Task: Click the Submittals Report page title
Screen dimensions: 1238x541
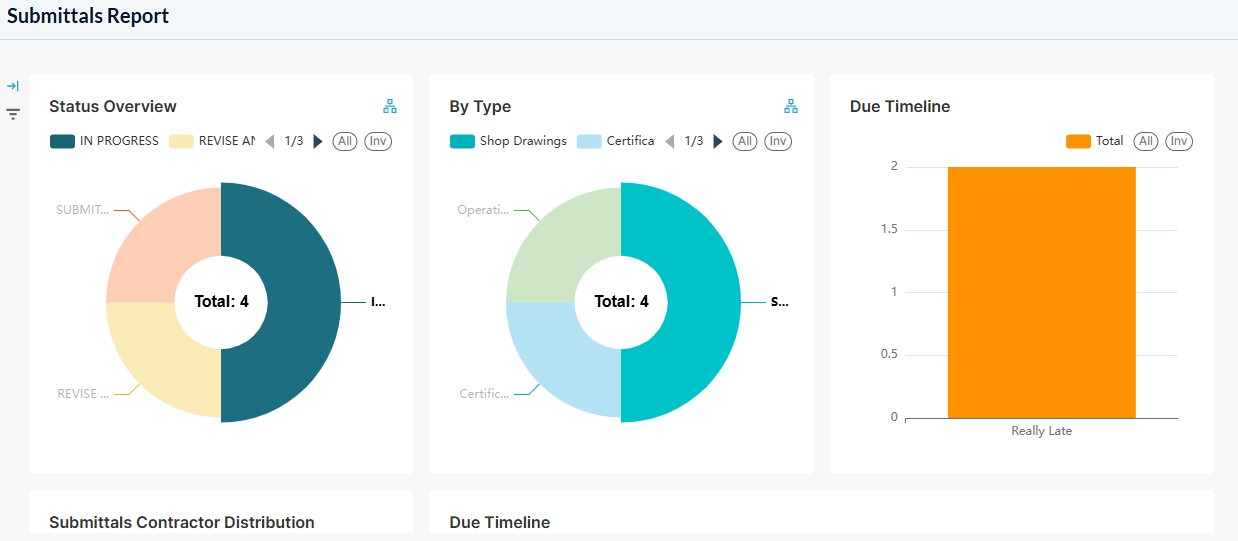Action: pyautogui.click(x=88, y=16)
